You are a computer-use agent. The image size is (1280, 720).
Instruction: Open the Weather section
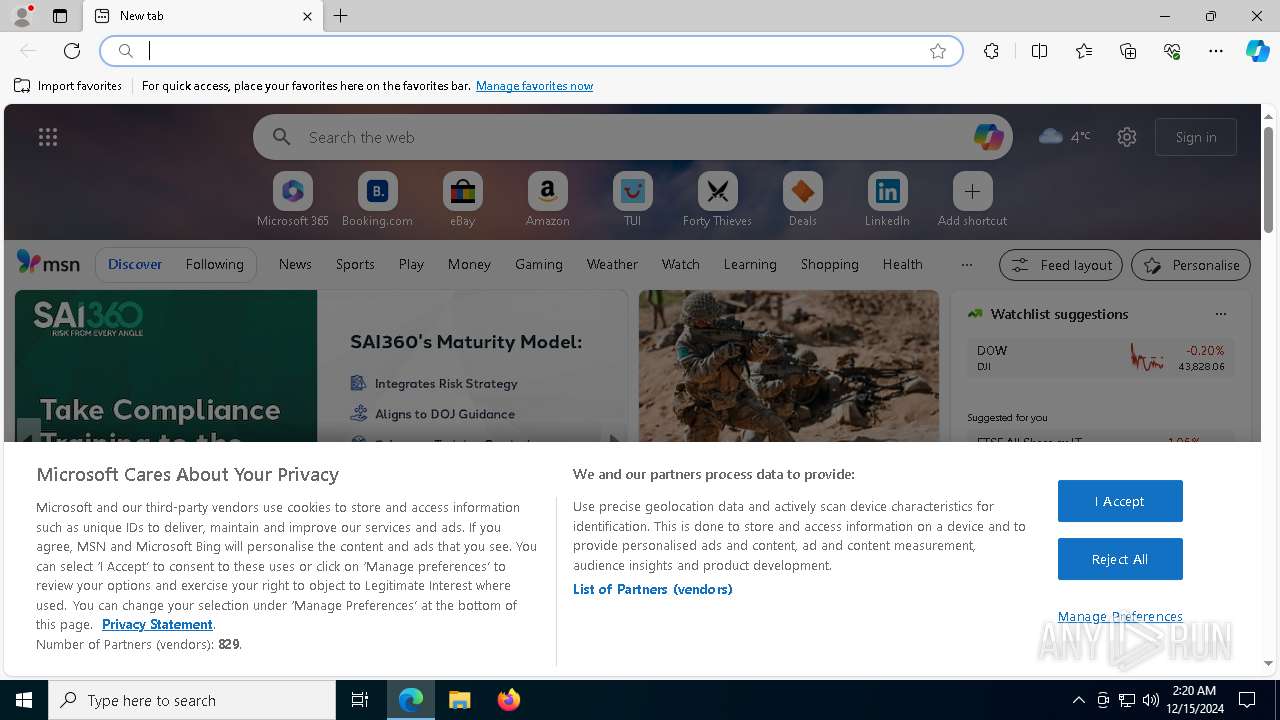click(x=612, y=264)
